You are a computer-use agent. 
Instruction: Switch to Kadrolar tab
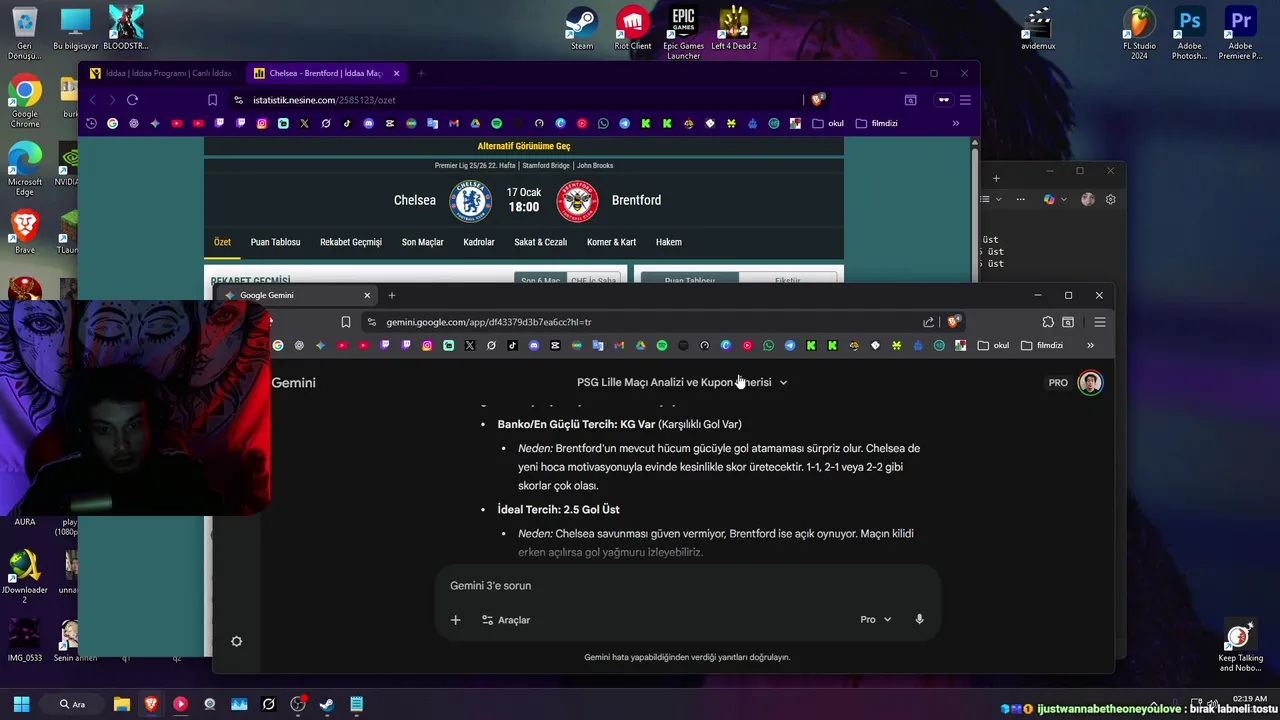[x=479, y=242]
